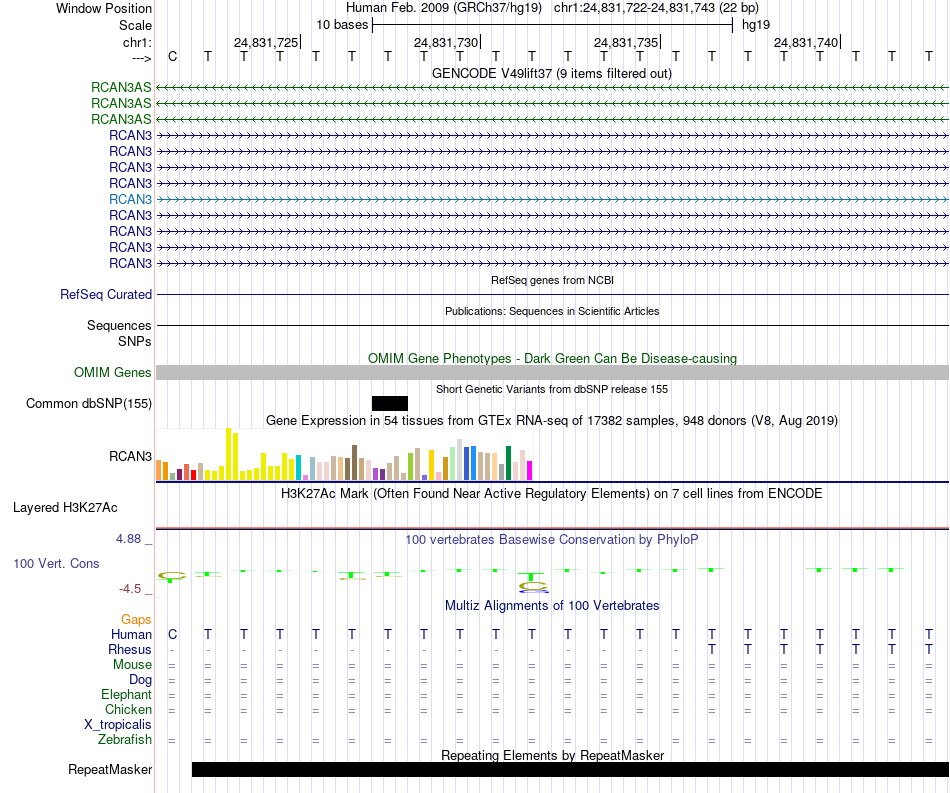This screenshot has width=950, height=793.
Task: Click the magenta GTEx expression bar
Action: pos(530,471)
